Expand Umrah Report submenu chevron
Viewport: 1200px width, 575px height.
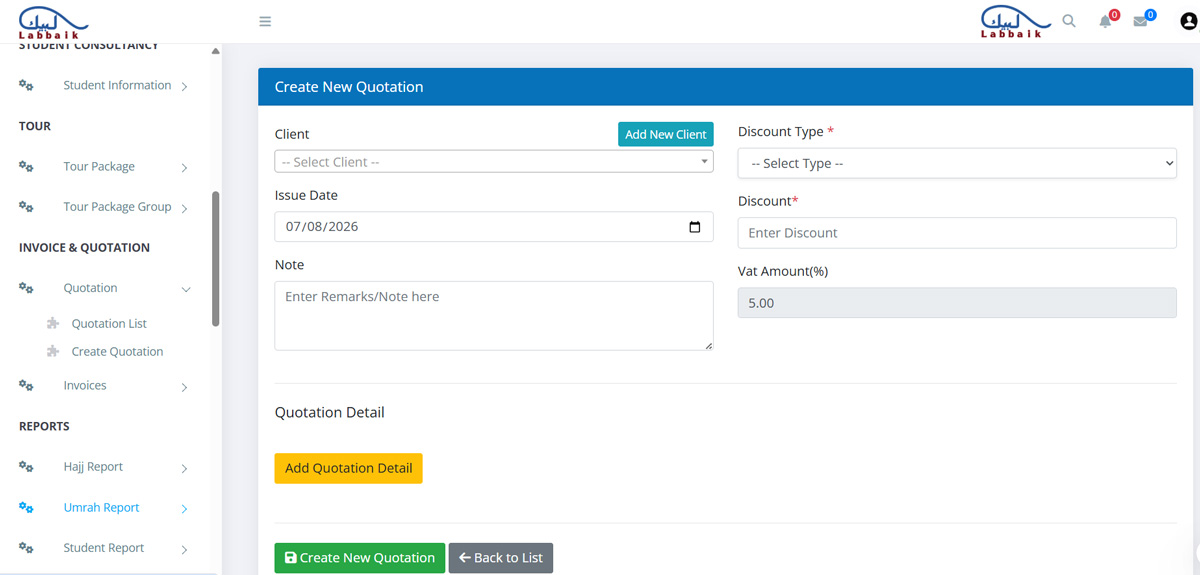point(185,509)
